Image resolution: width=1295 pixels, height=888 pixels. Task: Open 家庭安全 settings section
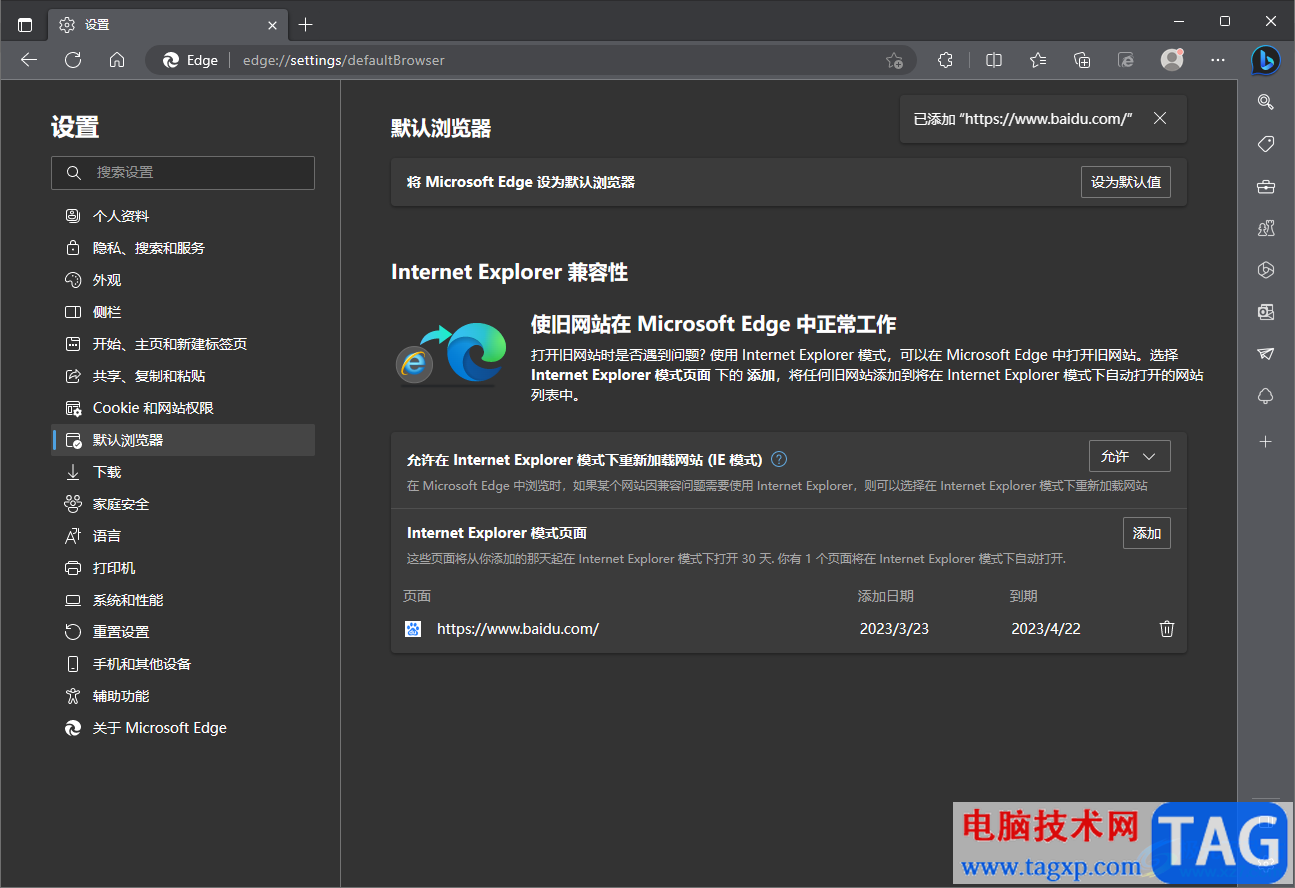(183, 504)
